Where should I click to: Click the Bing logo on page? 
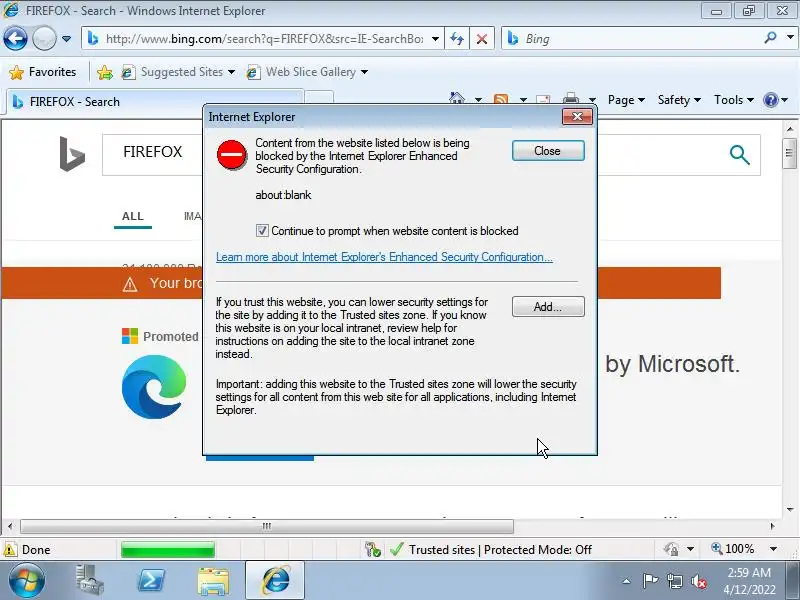(x=72, y=154)
